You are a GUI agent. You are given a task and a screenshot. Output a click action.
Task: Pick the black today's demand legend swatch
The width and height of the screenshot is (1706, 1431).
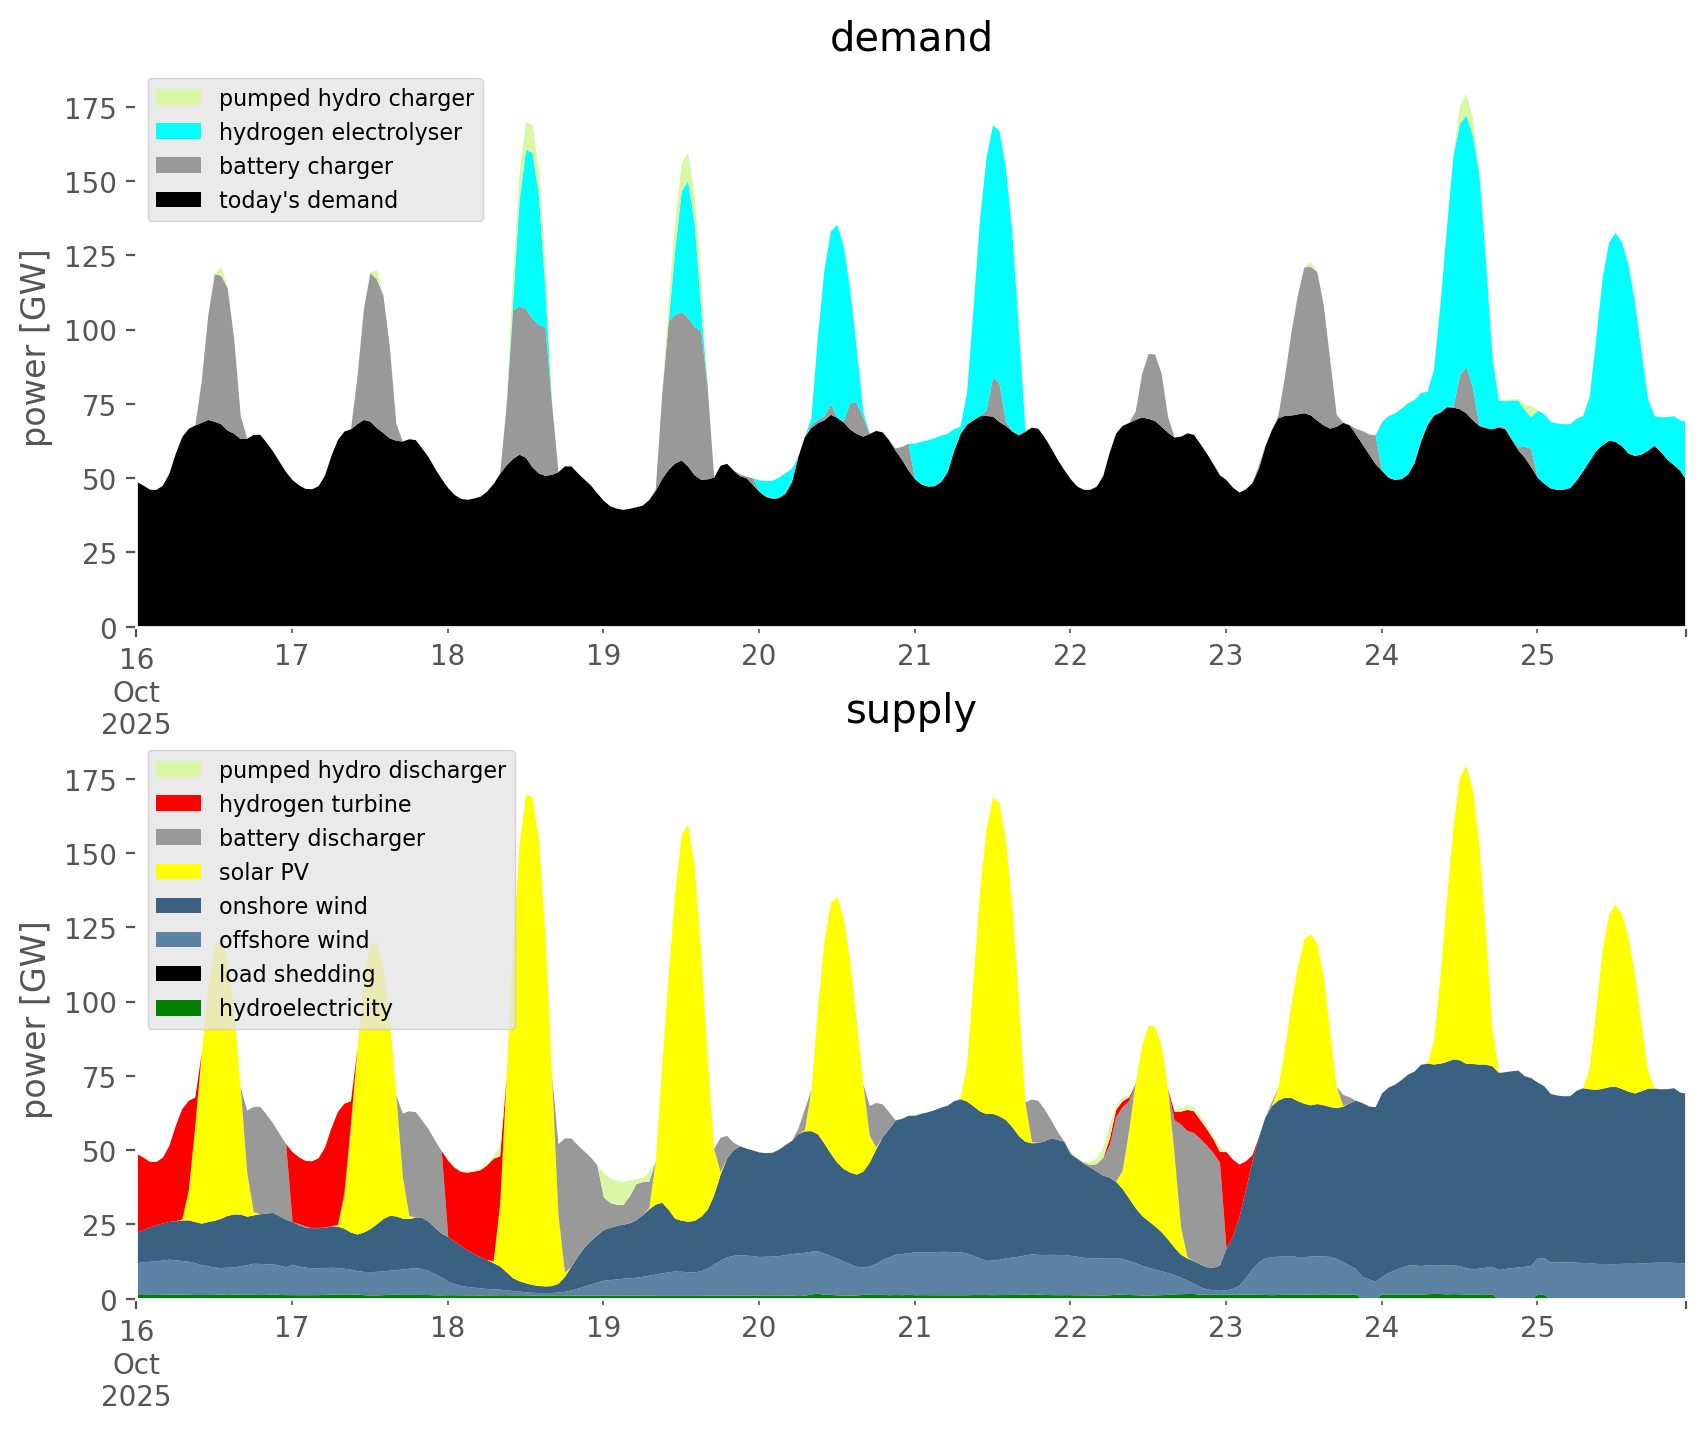pos(179,200)
